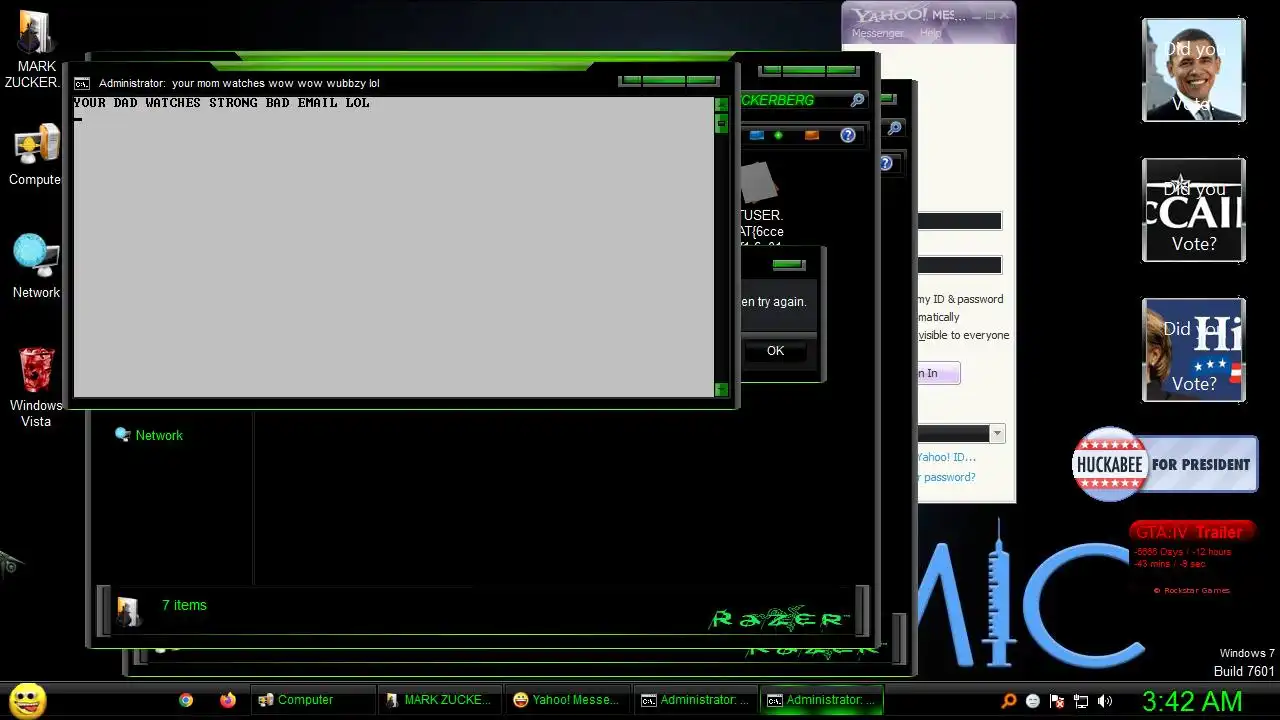Open the Action Center flag tray icon
Image resolution: width=1280 pixels, height=720 pixels.
pos(1057,701)
